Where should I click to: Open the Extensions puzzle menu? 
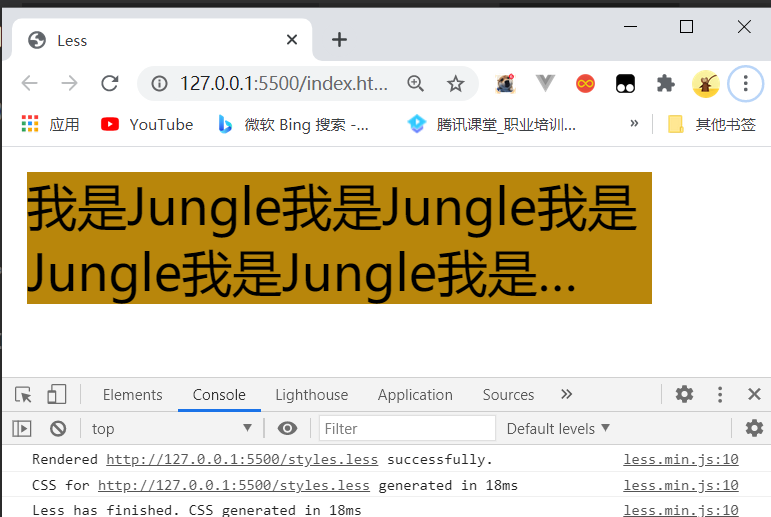coord(665,84)
